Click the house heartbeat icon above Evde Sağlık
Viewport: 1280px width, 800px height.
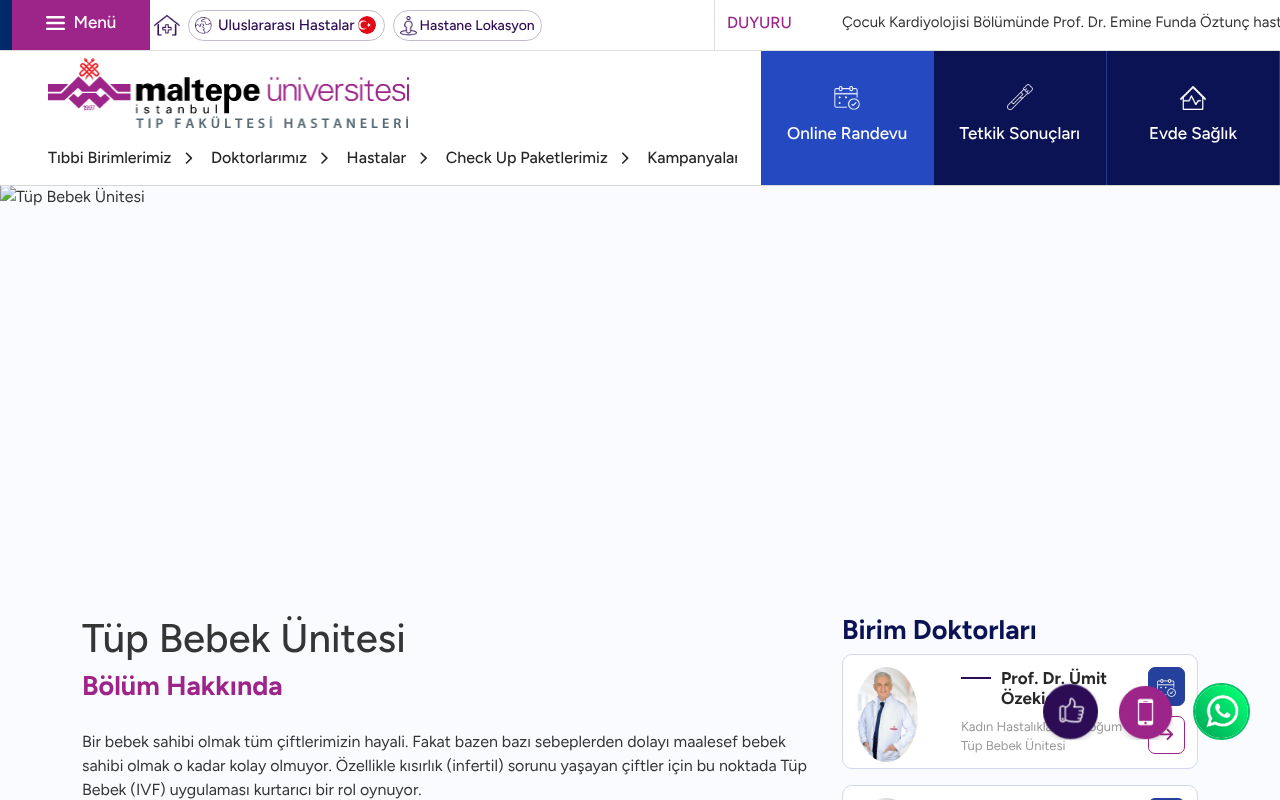pyautogui.click(x=1193, y=97)
